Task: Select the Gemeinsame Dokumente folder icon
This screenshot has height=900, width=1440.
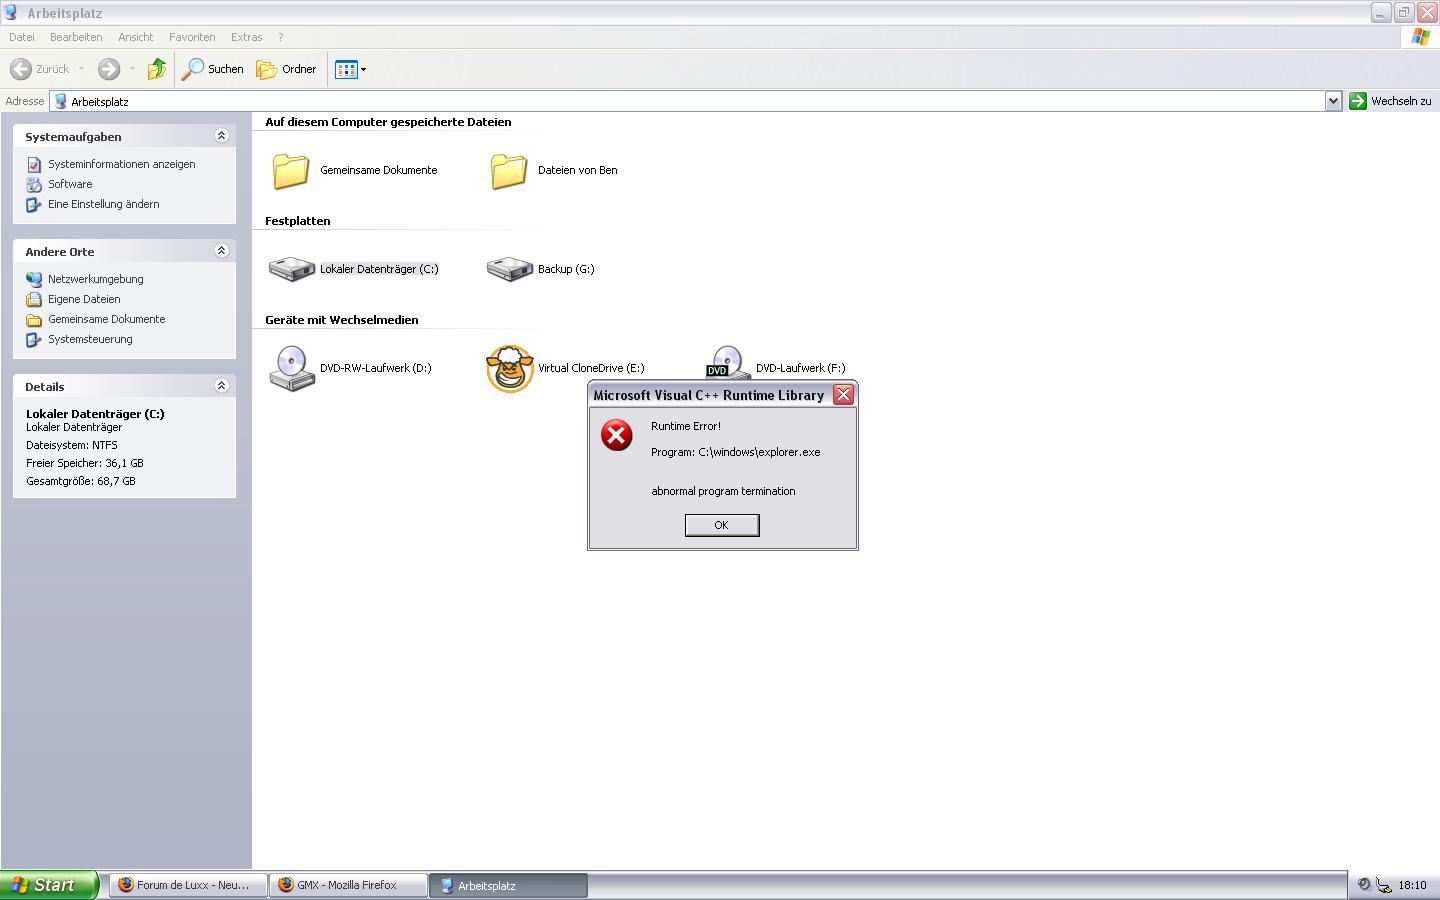Action: [x=291, y=170]
